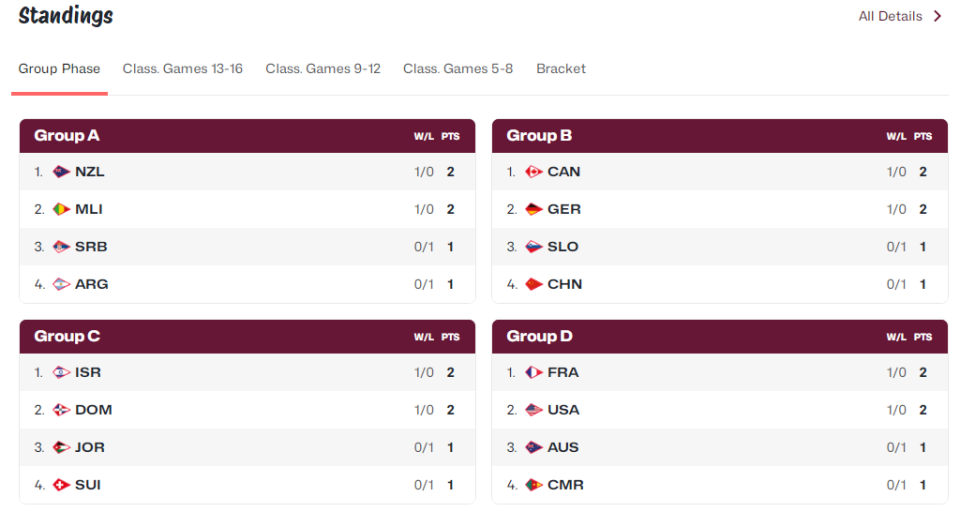The image size is (960, 527).
Task: Click the USA flag icon
Action: click(x=533, y=410)
